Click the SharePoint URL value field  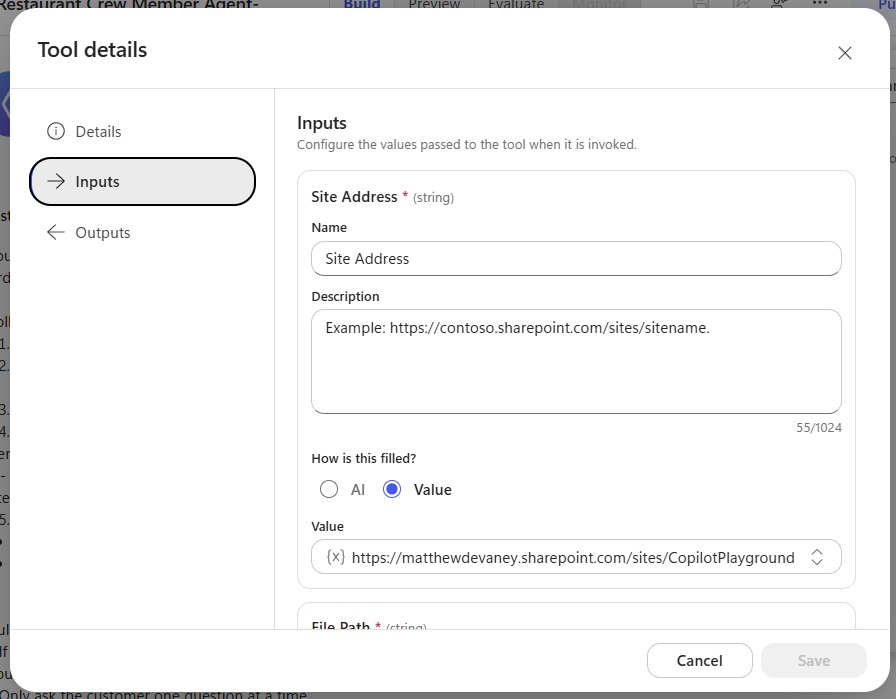tap(576, 557)
